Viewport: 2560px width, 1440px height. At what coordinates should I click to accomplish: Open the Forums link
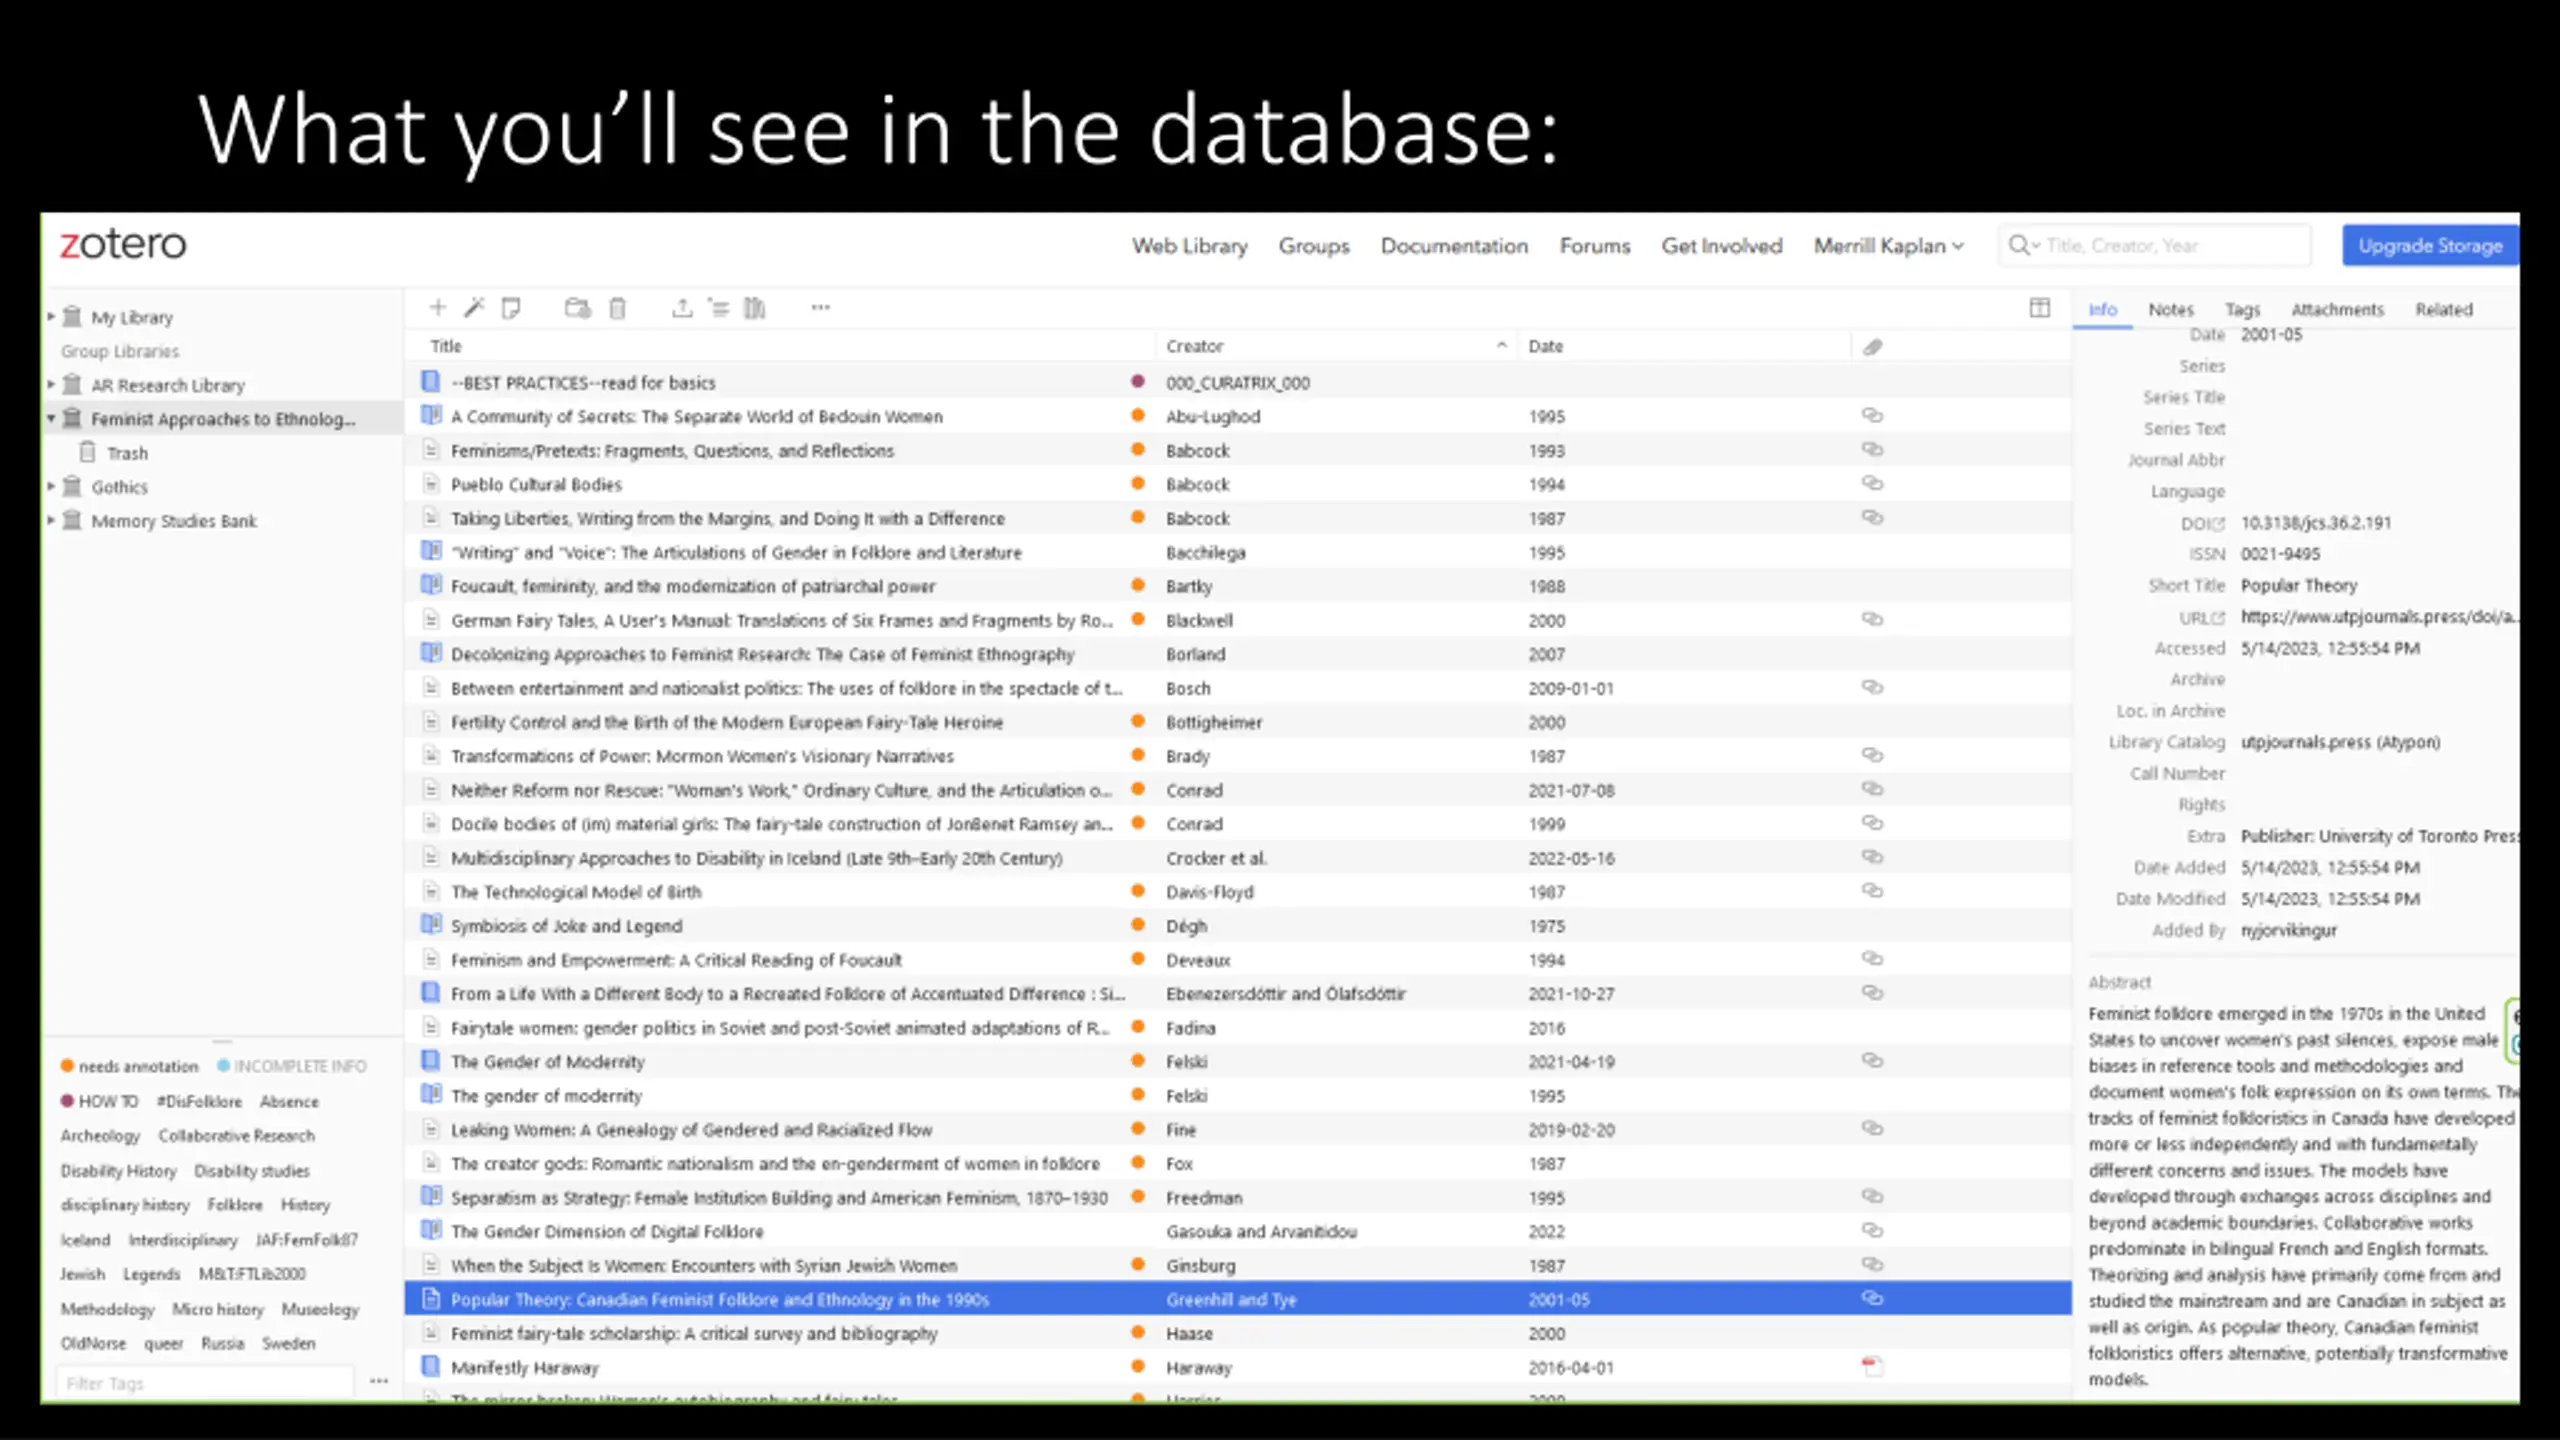coord(1595,246)
